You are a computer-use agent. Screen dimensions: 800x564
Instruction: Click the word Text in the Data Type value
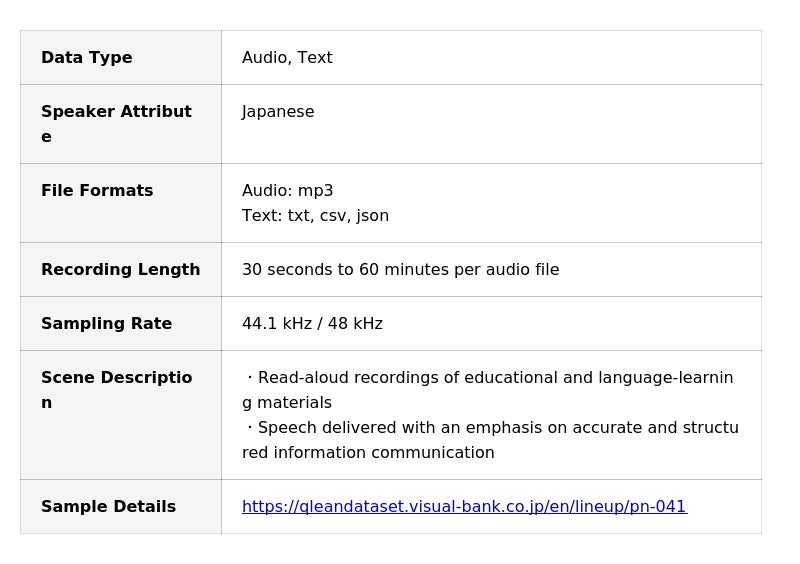click(x=315, y=58)
